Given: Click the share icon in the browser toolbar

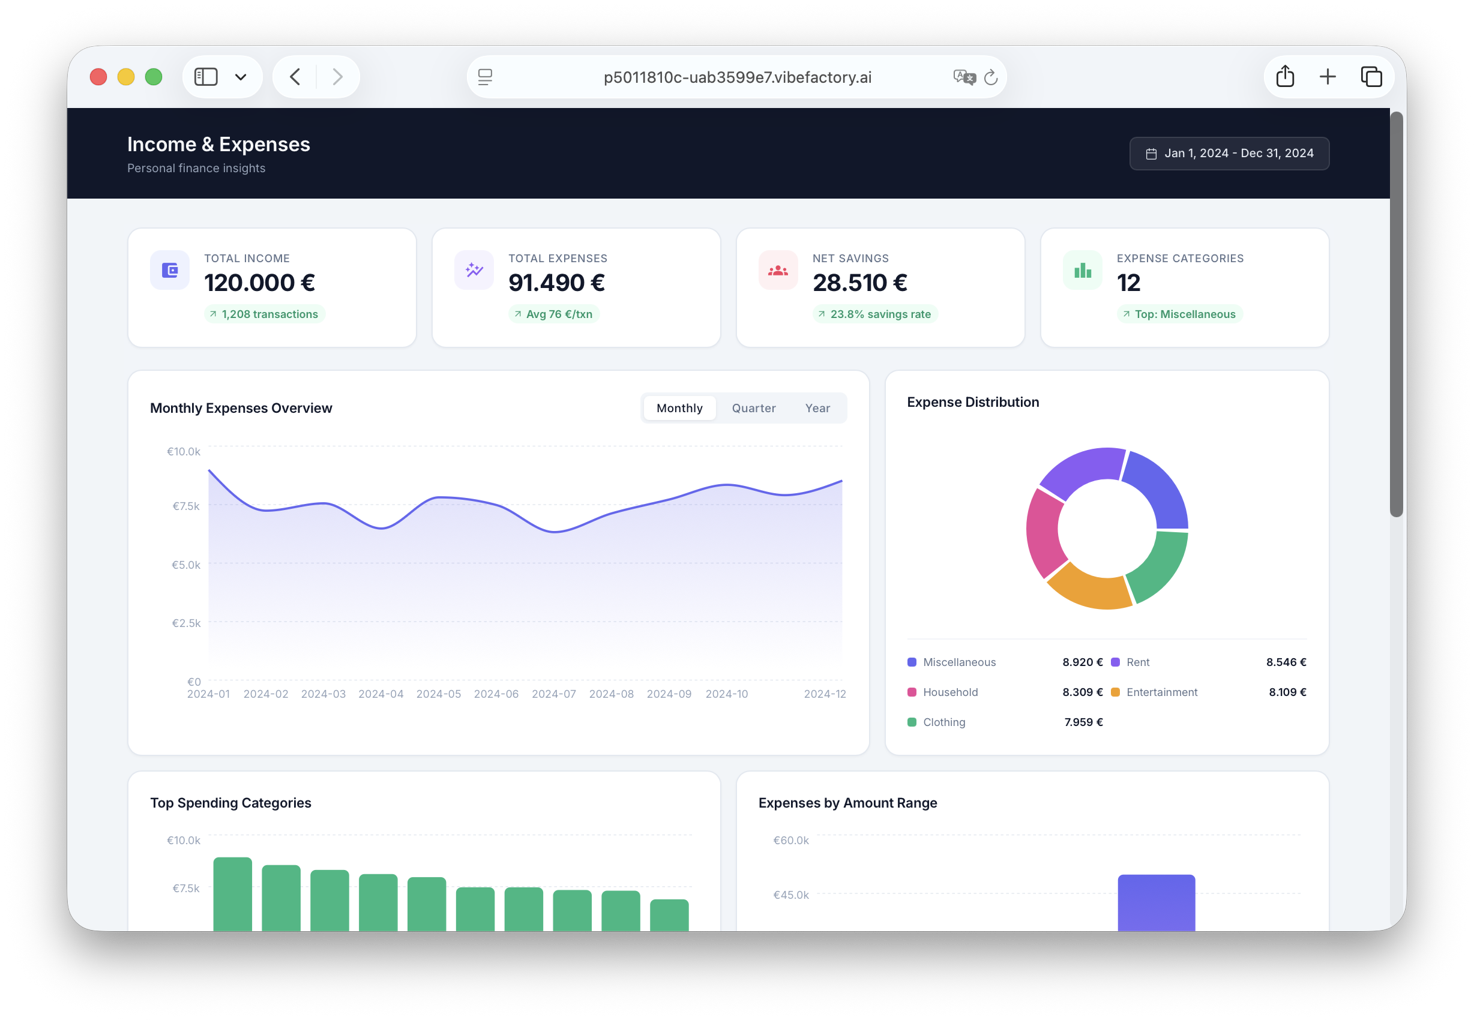Looking at the screenshot, I should point(1284,76).
